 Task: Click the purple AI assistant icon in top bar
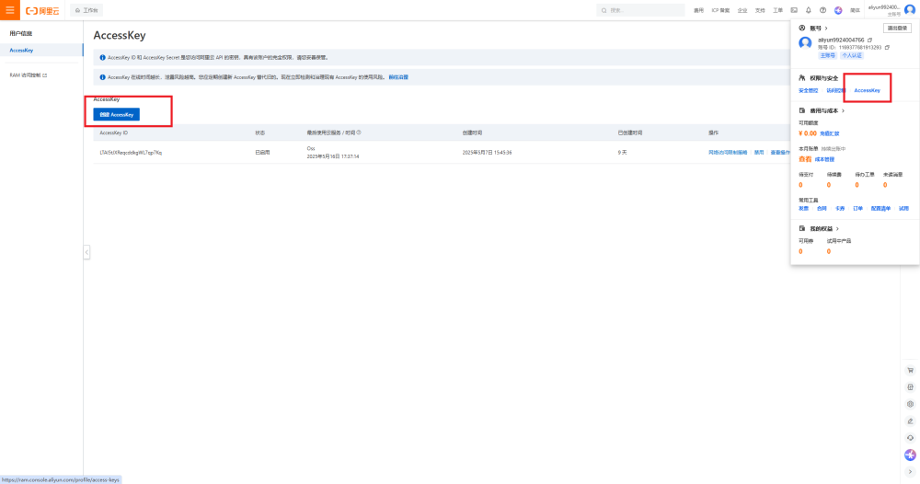[x=838, y=10]
